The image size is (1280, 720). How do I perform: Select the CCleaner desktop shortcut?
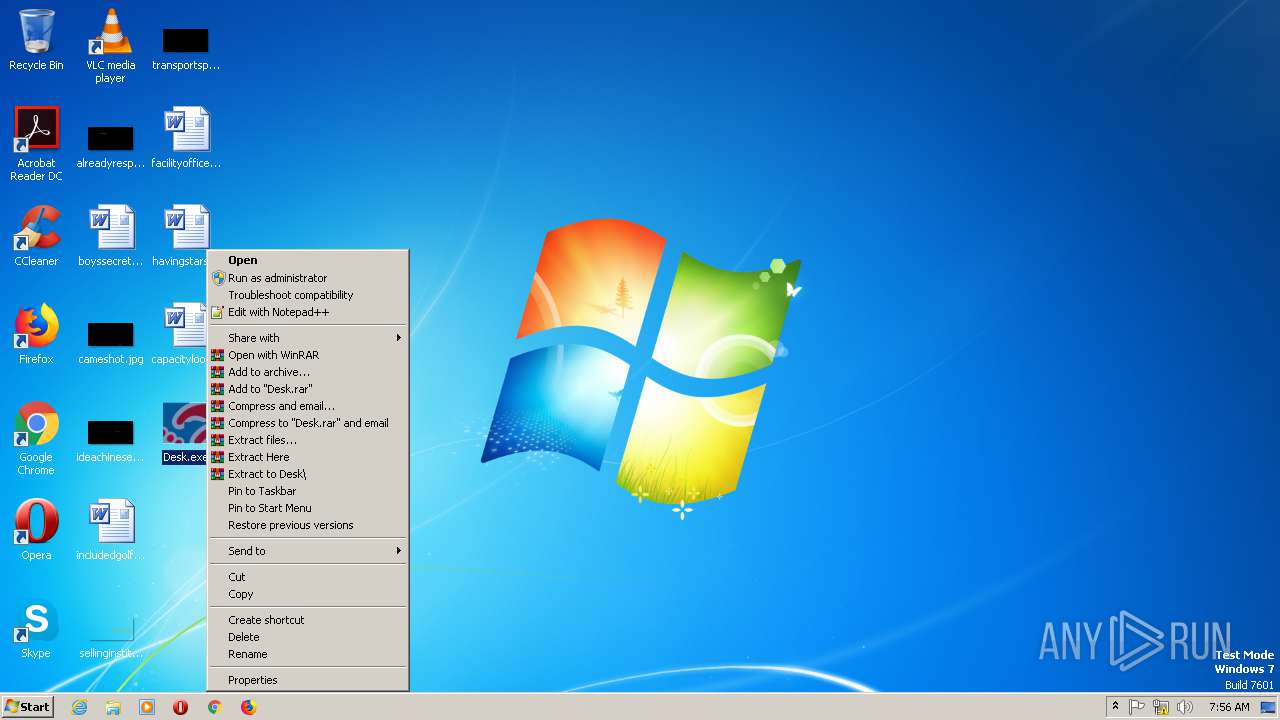36,236
